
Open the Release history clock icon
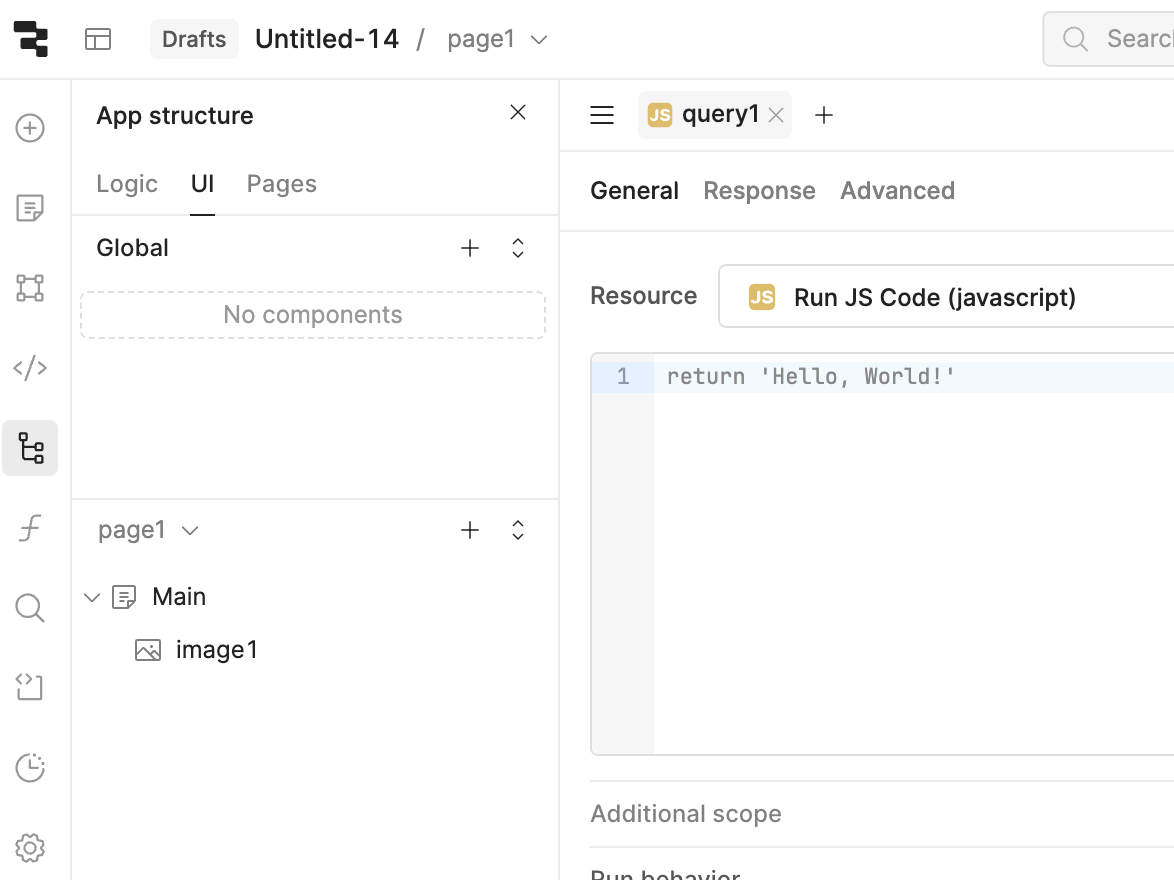[x=30, y=768]
